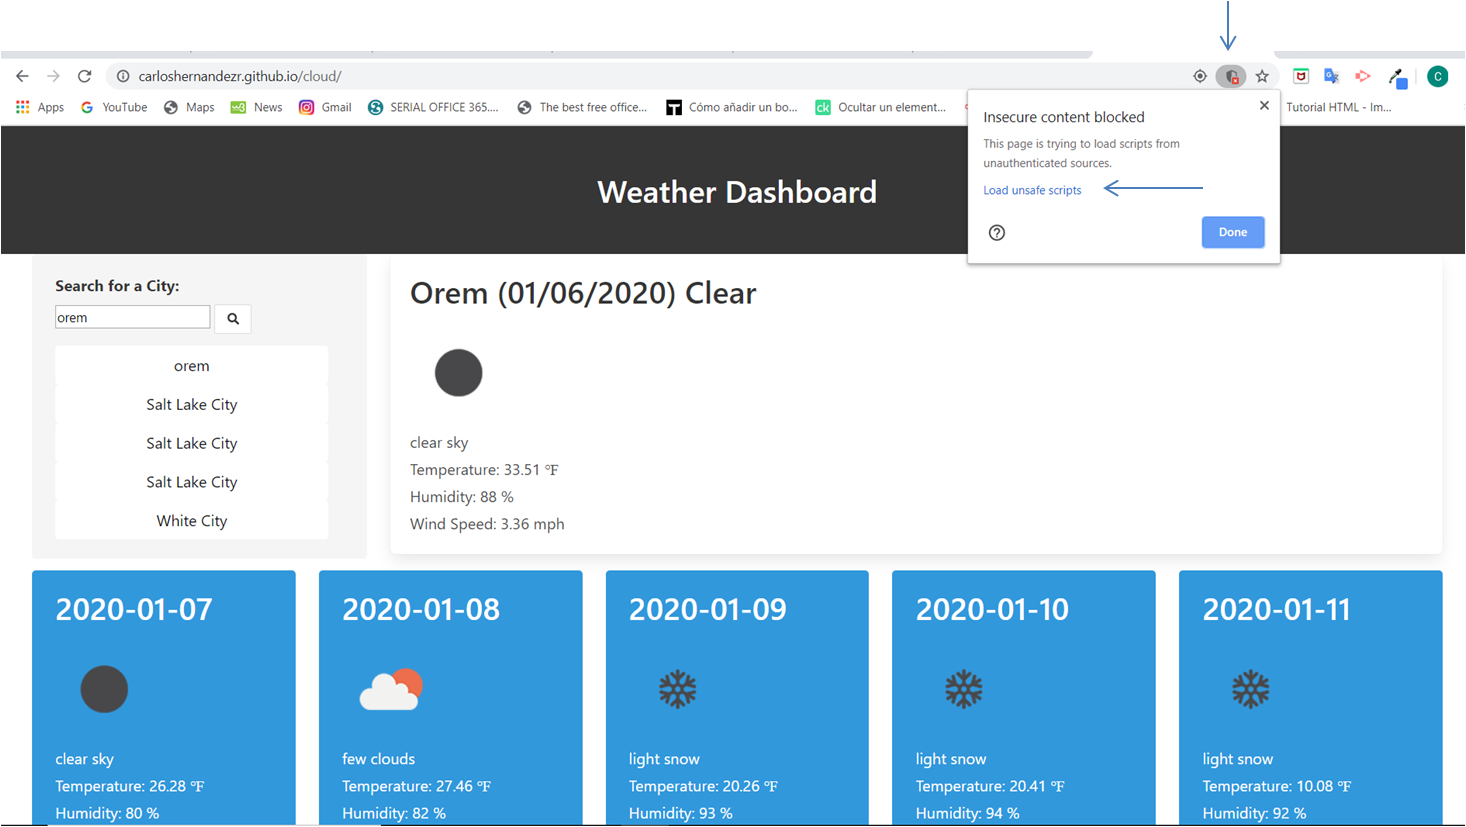This screenshot has height=827, width=1466.
Task: Open the Google Translate extension icon
Action: pos(1332,76)
